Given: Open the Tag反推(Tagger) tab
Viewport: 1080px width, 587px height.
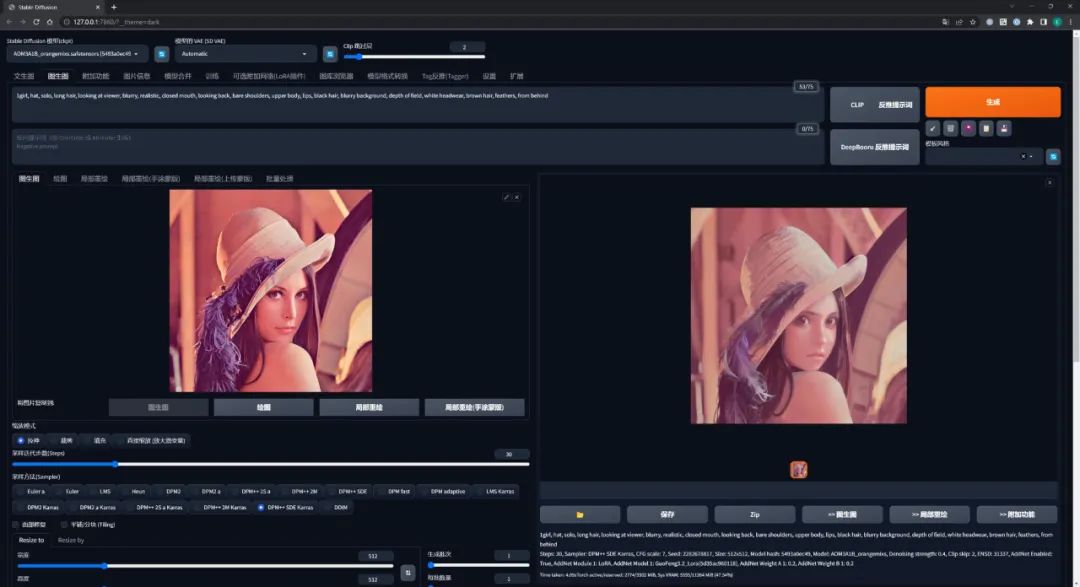Looking at the screenshot, I should (x=445, y=76).
